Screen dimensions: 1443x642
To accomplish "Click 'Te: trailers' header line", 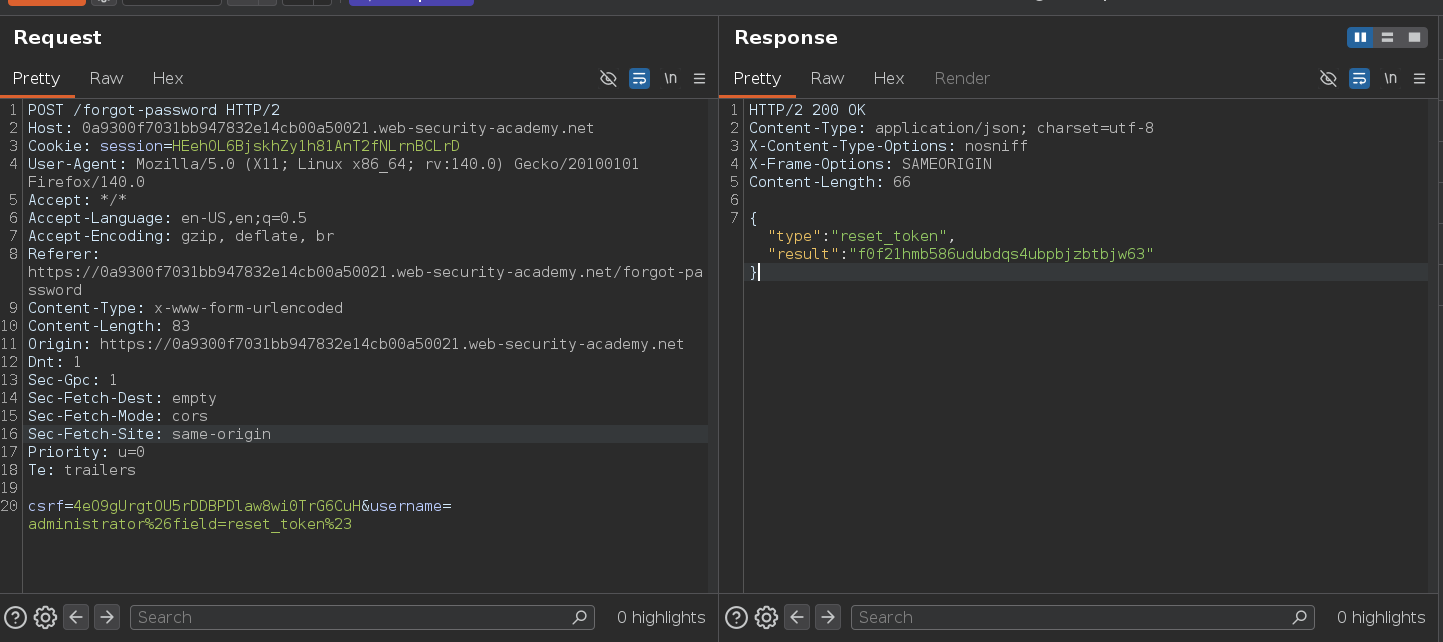I will (82, 470).
